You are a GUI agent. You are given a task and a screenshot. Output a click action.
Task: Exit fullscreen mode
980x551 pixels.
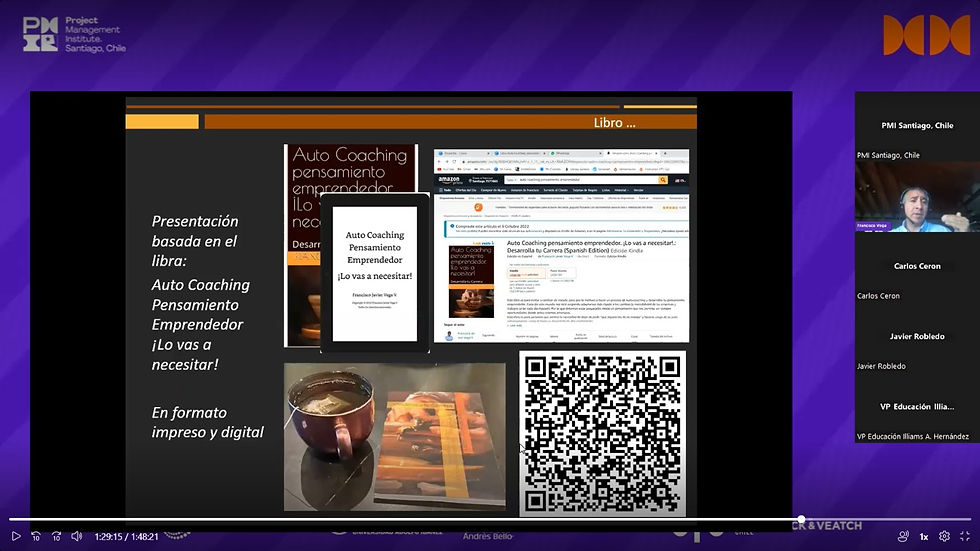pyautogui.click(x=965, y=536)
